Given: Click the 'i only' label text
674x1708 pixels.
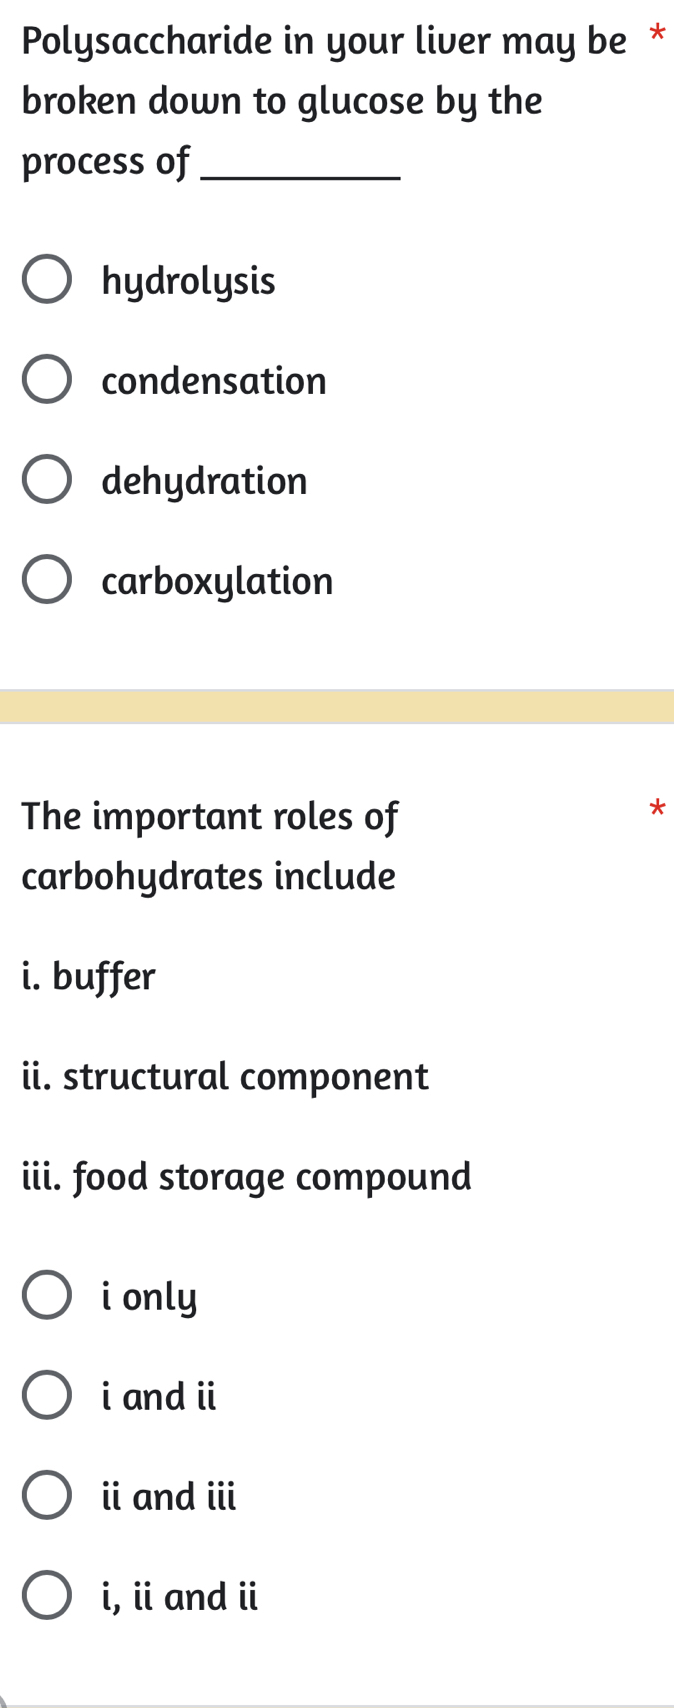Looking at the screenshot, I should coord(148,1296).
